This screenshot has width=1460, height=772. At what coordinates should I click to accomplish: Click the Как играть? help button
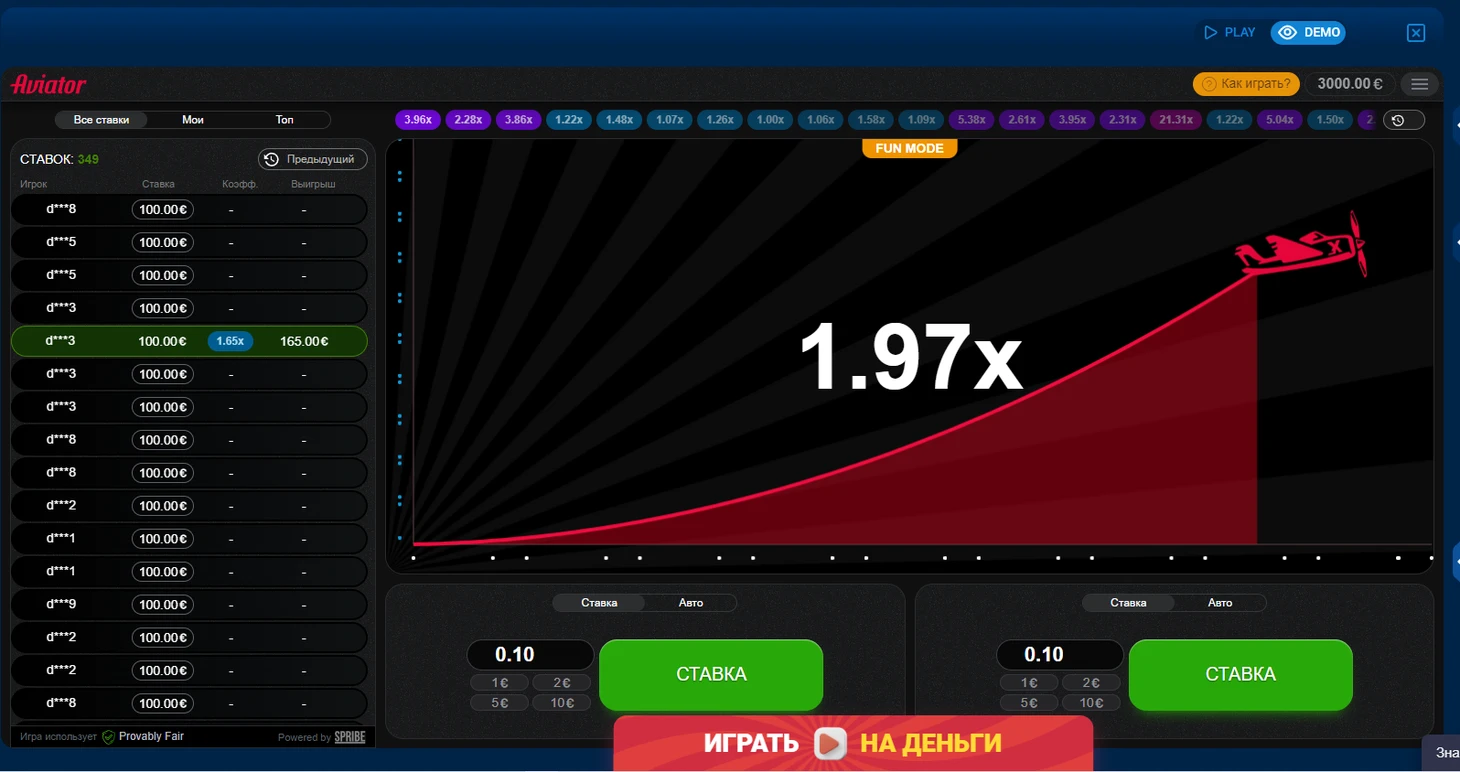1246,84
